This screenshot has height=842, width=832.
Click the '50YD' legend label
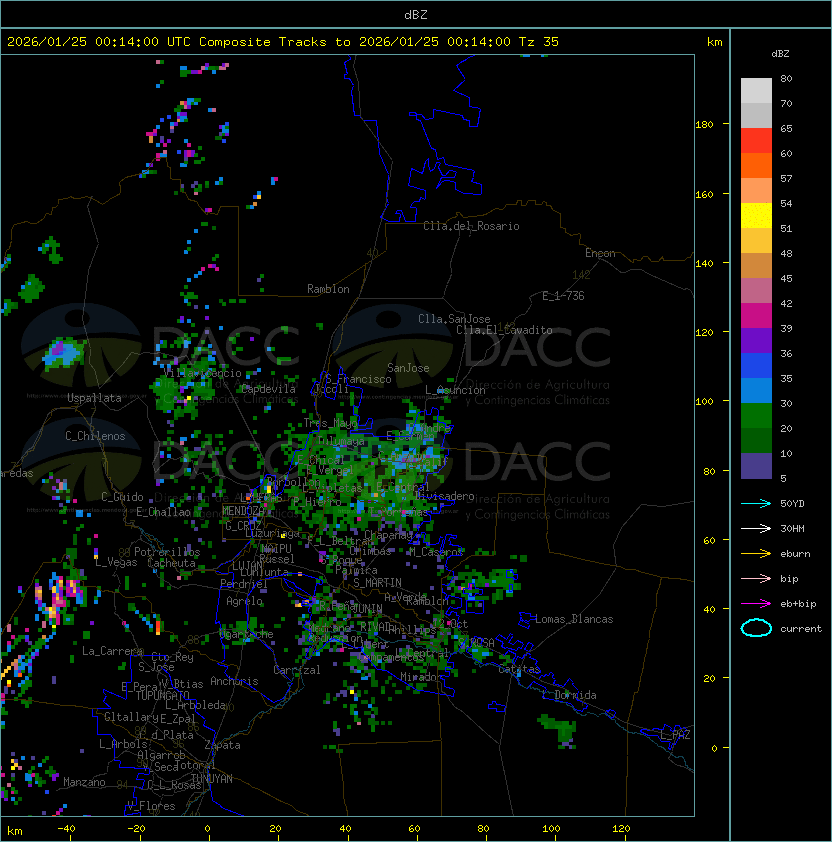[792, 503]
